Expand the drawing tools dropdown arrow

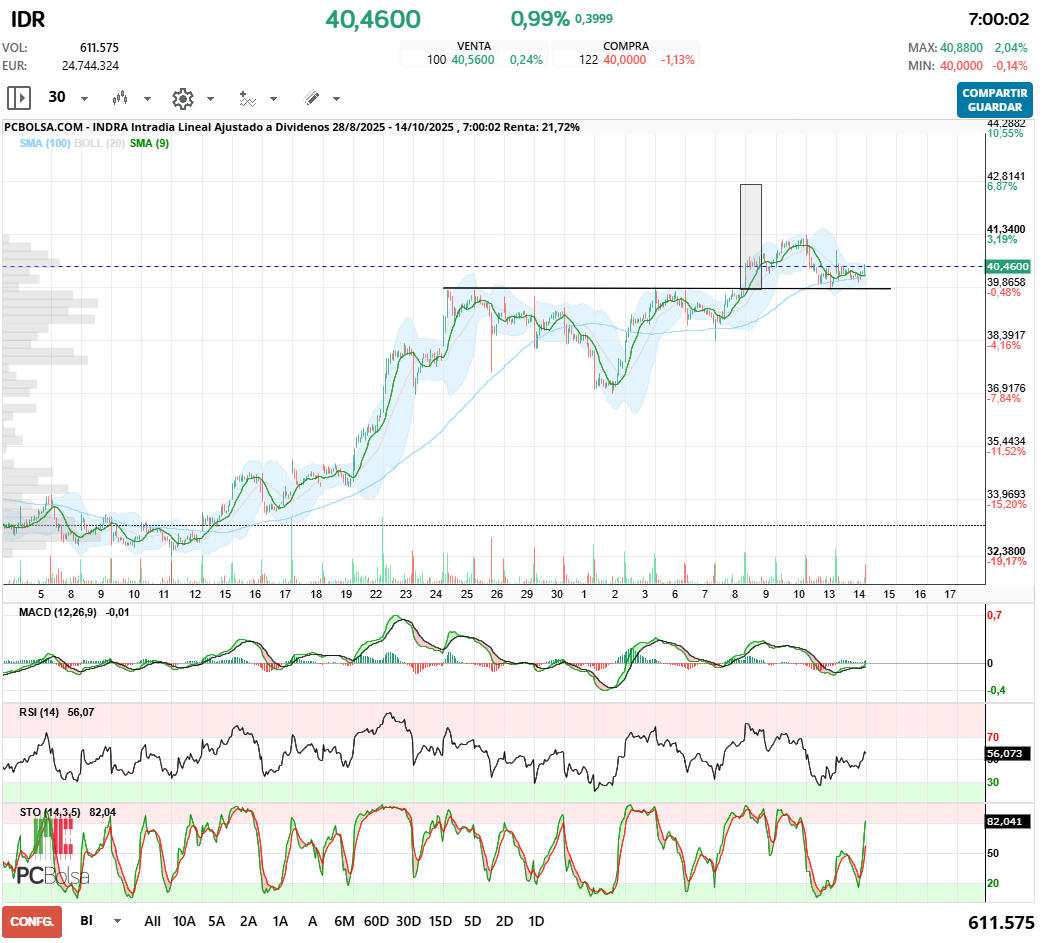coord(336,99)
